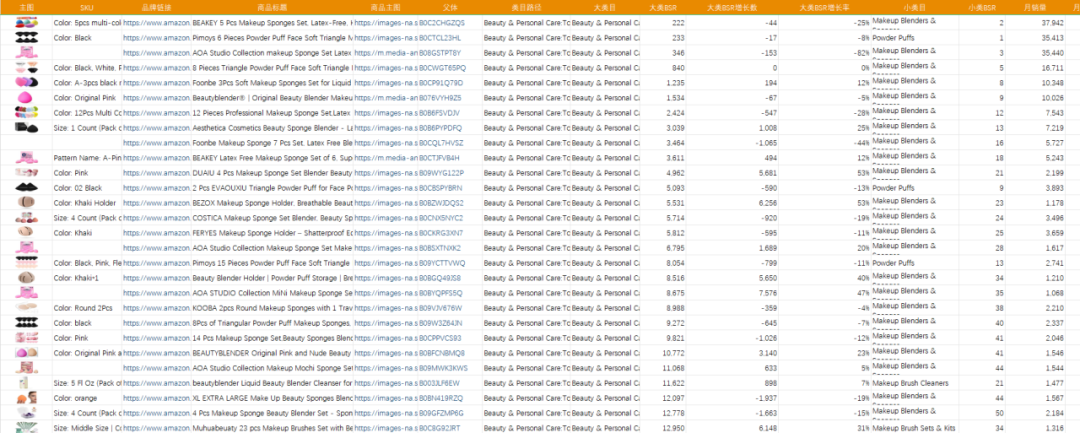Select title 'Beautyblender® | Original Beauty Blender'
Viewport: 1080px width, 433px height.
point(273,98)
